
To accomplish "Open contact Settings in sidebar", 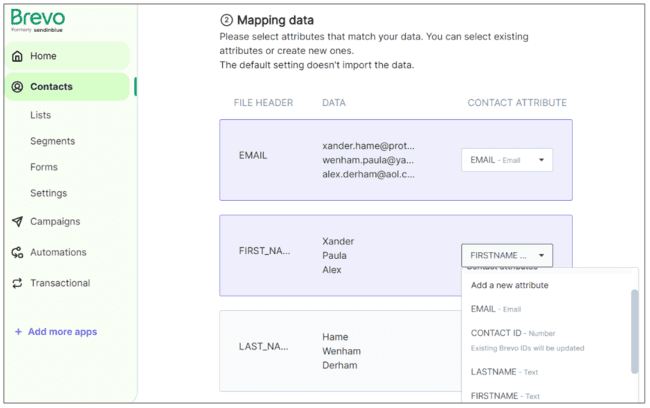I will point(48,193).
